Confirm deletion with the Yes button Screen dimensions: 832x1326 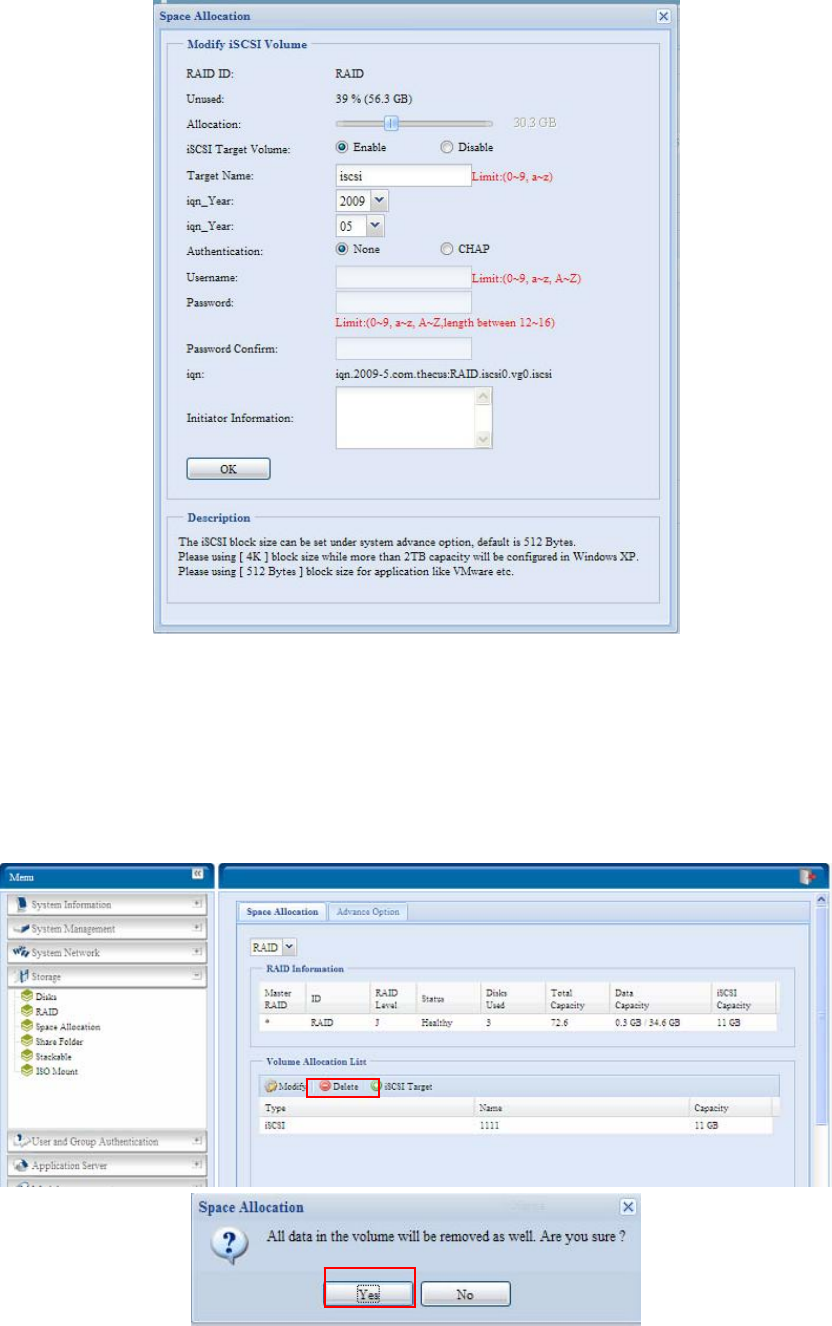[x=369, y=1294]
